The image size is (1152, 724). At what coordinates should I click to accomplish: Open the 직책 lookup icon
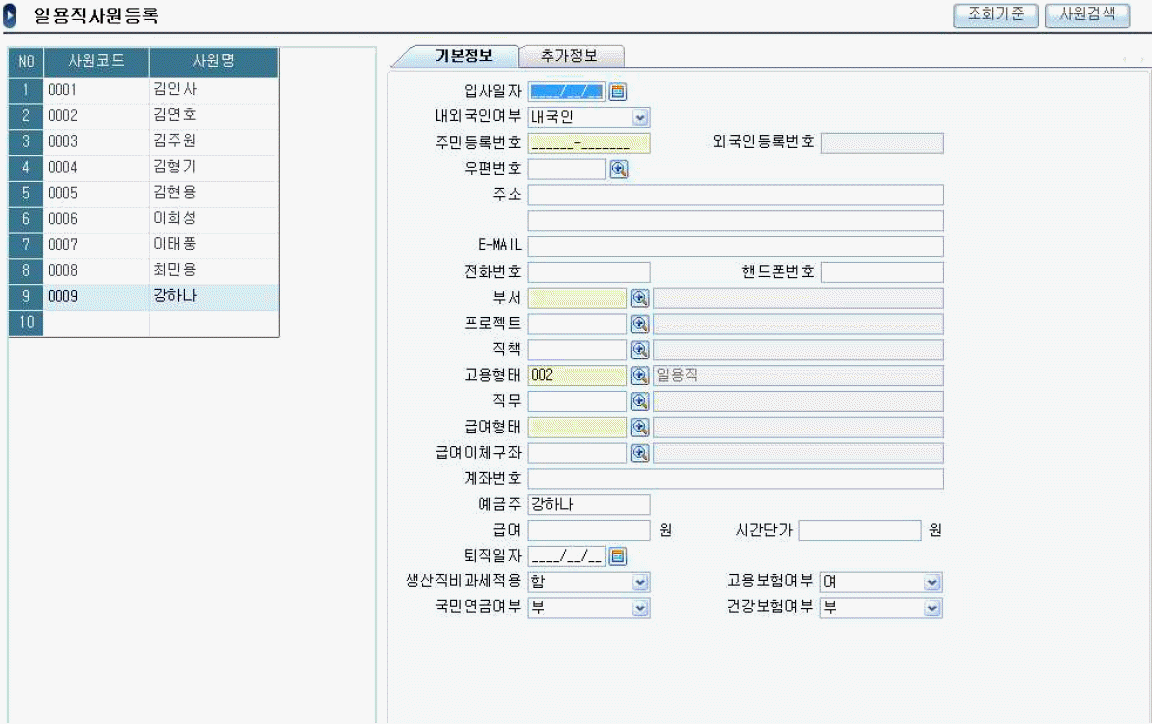pyautogui.click(x=640, y=350)
